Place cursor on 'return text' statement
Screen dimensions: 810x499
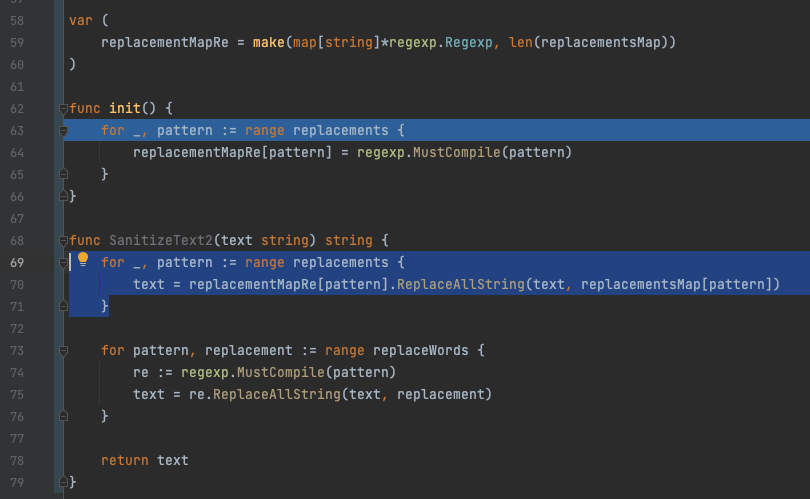coord(144,460)
